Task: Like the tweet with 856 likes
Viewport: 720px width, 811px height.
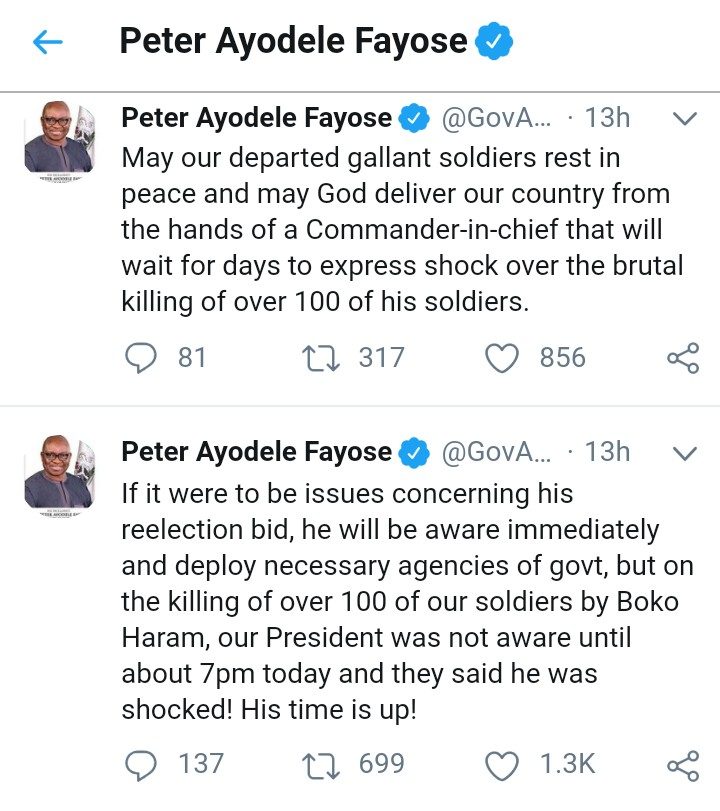Action: click(503, 358)
